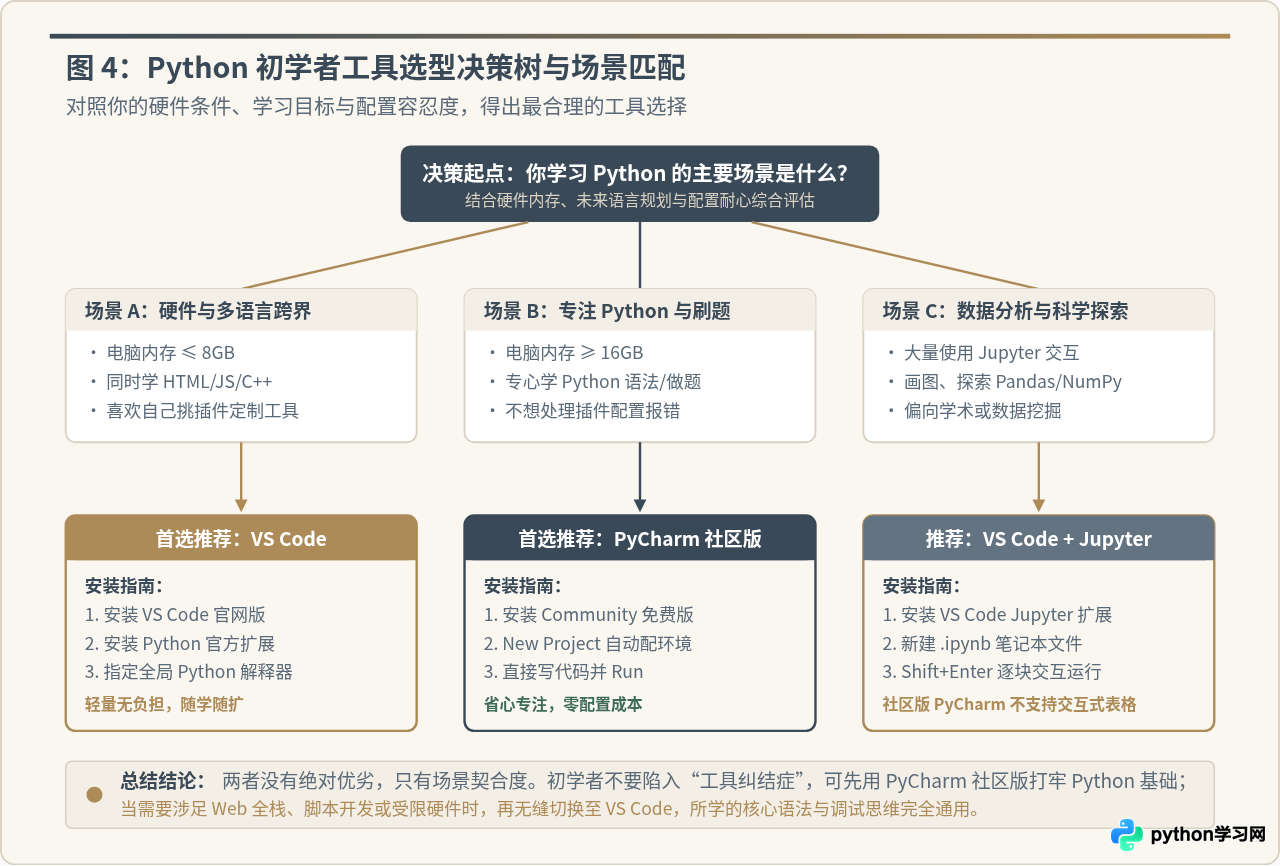This screenshot has height=866, width=1280.
Task: Select the bullet "电脑内存 ≤ 8GB"
Action: (x=171, y=353)
